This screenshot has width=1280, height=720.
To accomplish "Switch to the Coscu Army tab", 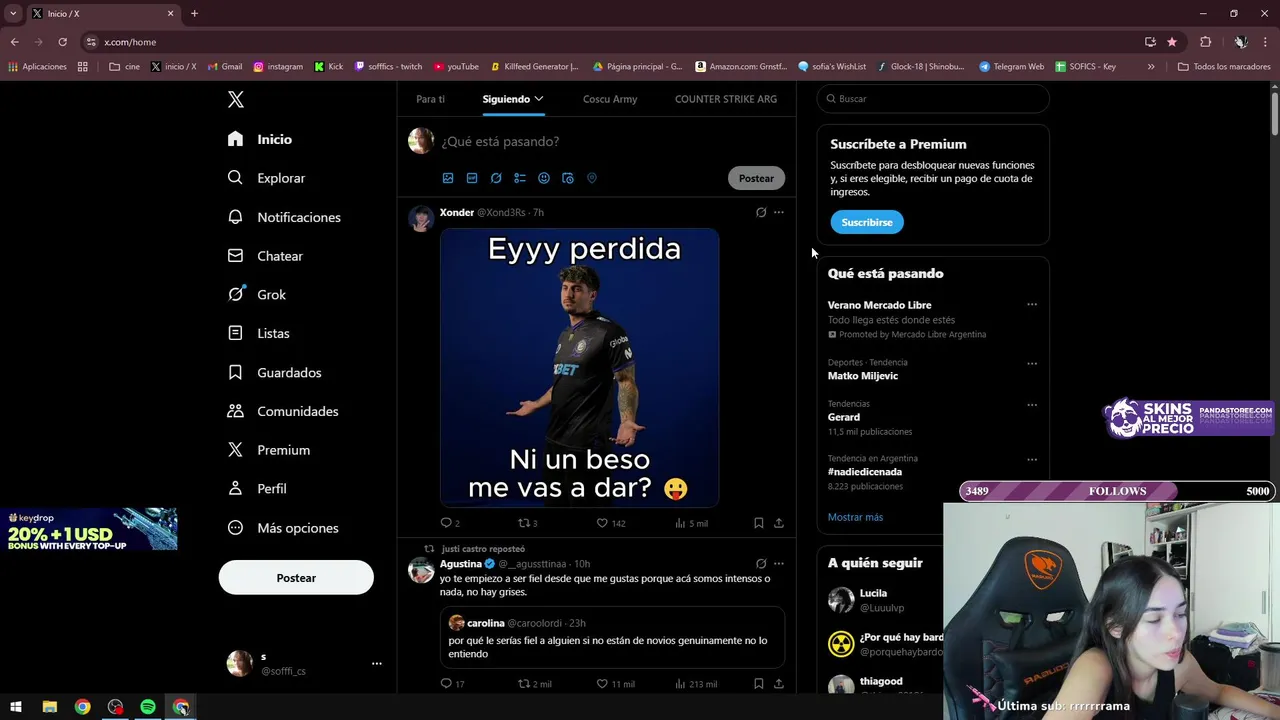I will pos(610,99).
